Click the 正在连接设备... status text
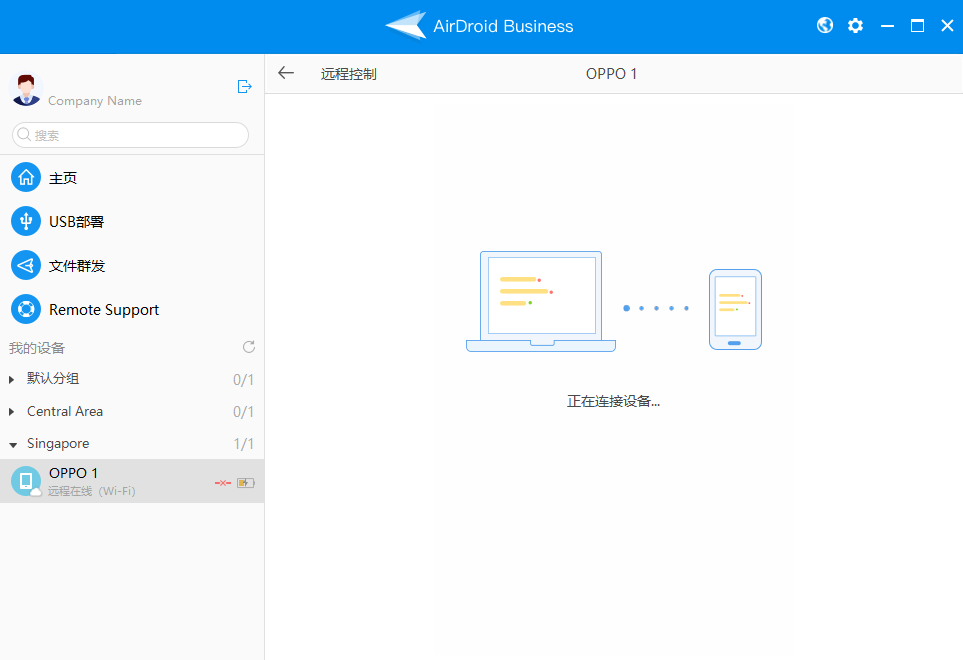 point(613,401)
